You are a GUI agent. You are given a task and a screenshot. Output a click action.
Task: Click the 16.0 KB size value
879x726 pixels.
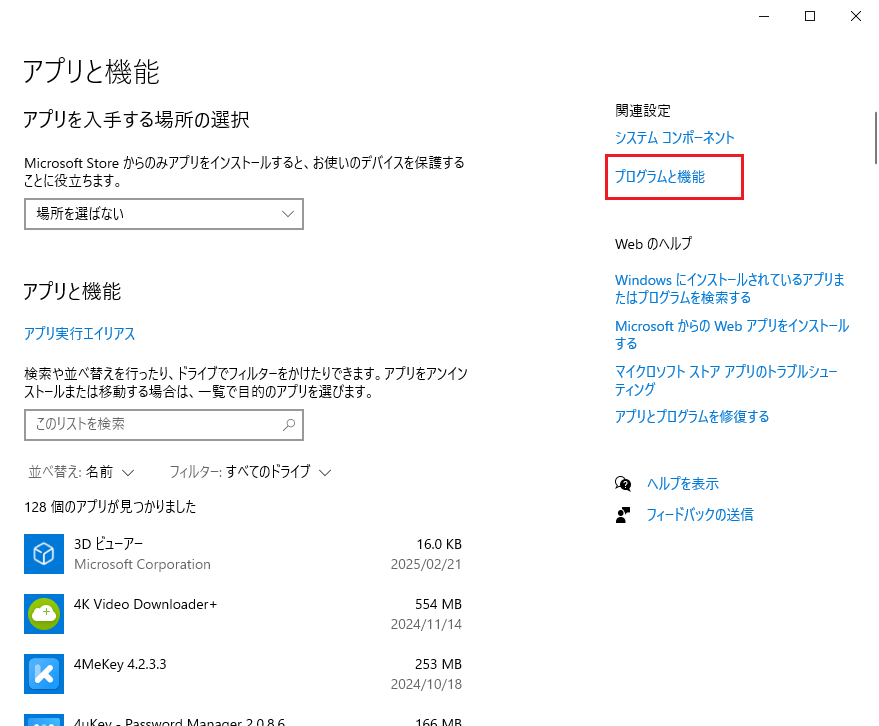pyautogui.click(x=439, y=544)
